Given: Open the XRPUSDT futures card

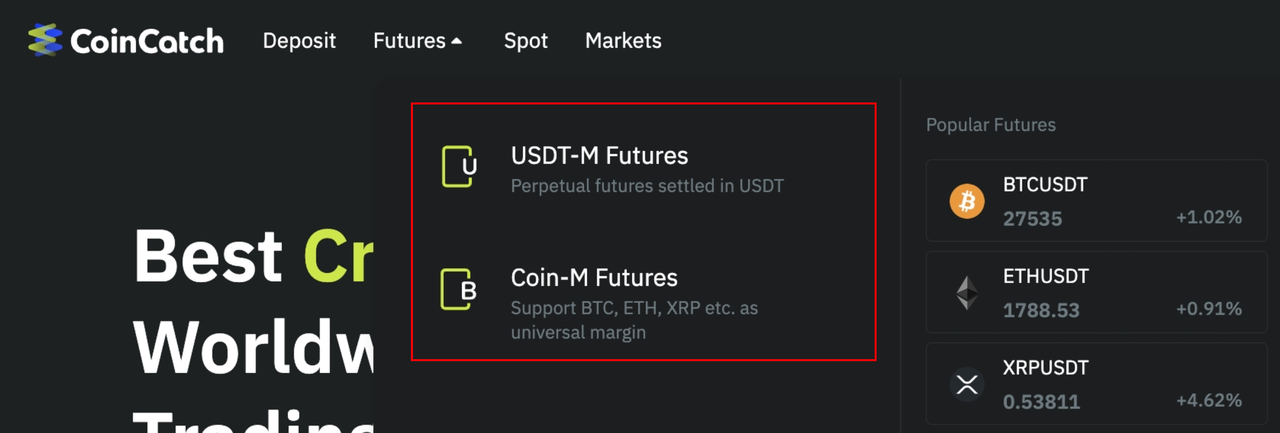Looking at the screenshot, I should [x=1096, y=384].
